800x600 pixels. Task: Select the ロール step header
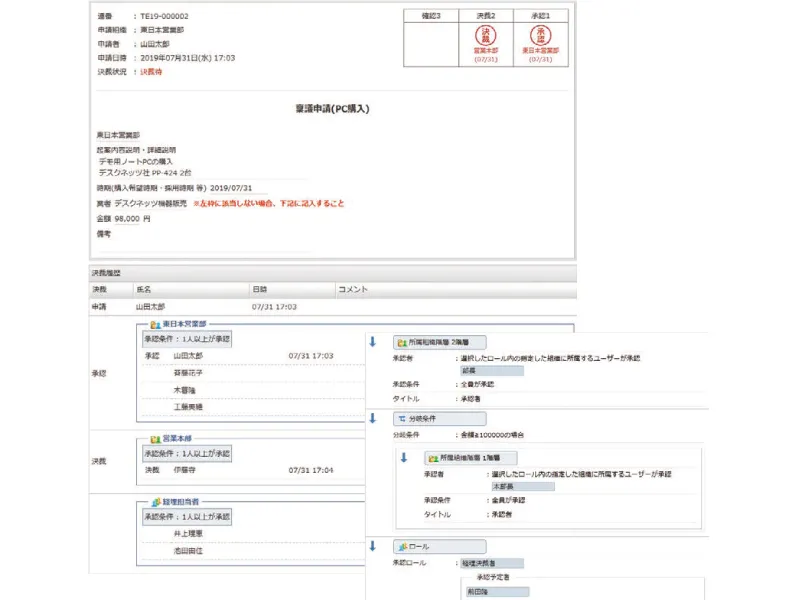pos(439,547)
